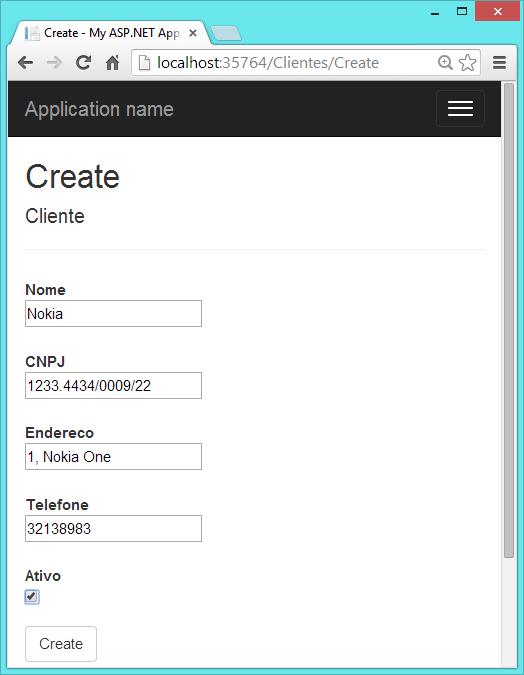This screenshot has width=524, height=675.
Task: Reload the page with the refresh icon
Action: (x=83, y=63)
